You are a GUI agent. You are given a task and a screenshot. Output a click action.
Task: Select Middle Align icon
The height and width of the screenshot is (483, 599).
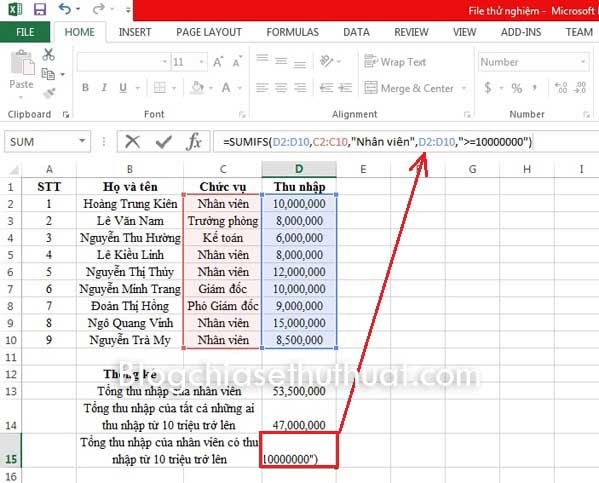tap(281, 61)
